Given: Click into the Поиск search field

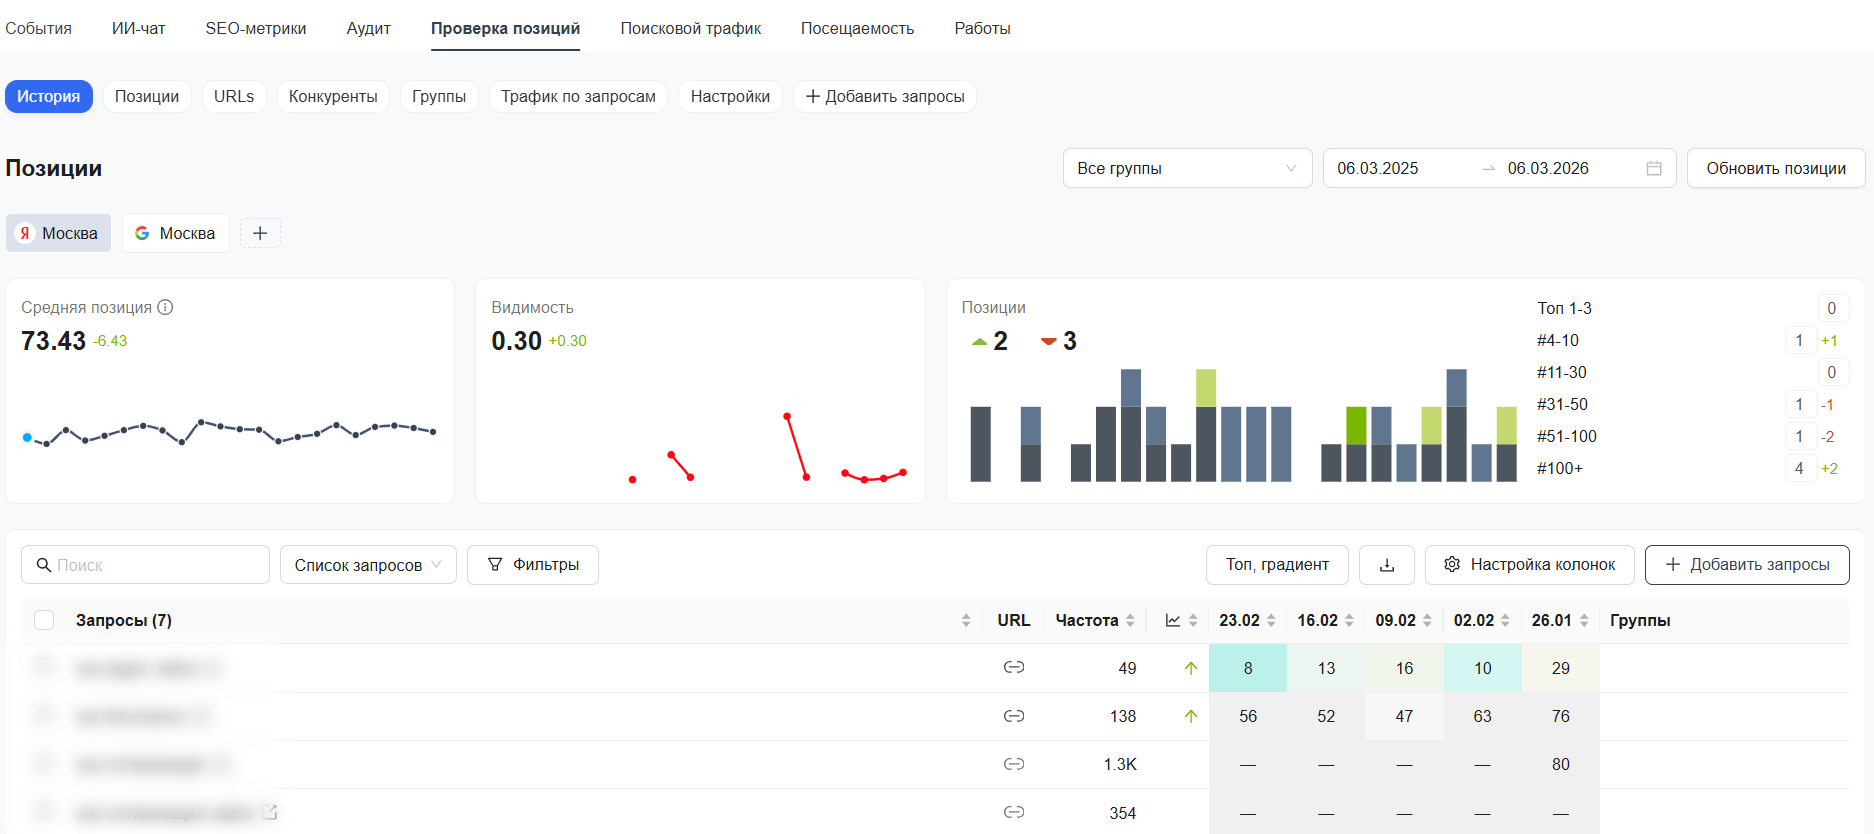Looking at the screenshot, I should pos(145,565).
